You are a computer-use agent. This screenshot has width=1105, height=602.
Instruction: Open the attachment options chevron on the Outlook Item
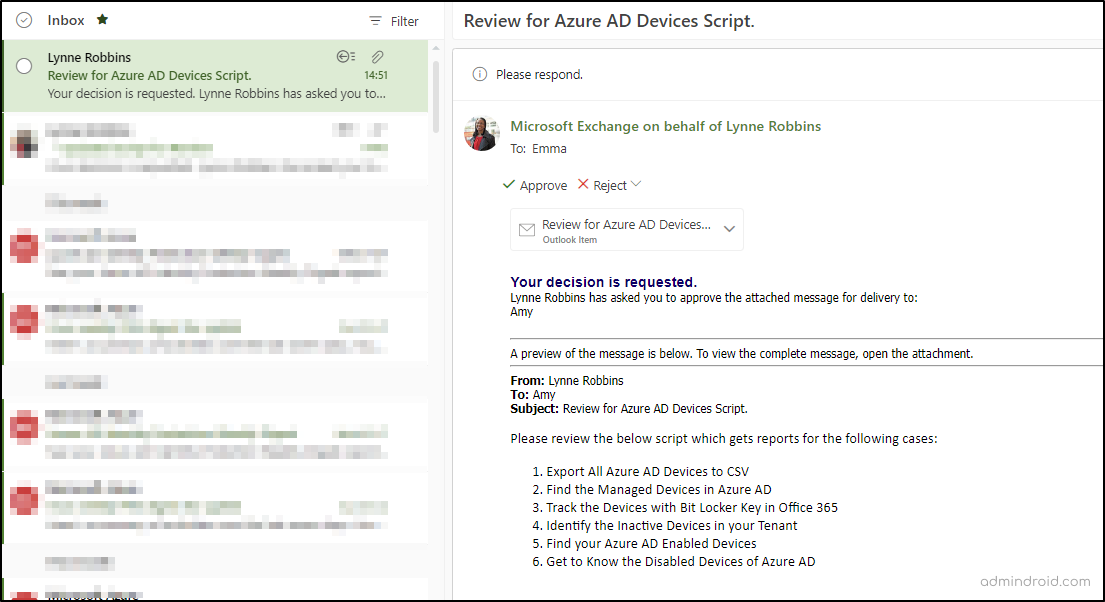click(x=729, y=229)
